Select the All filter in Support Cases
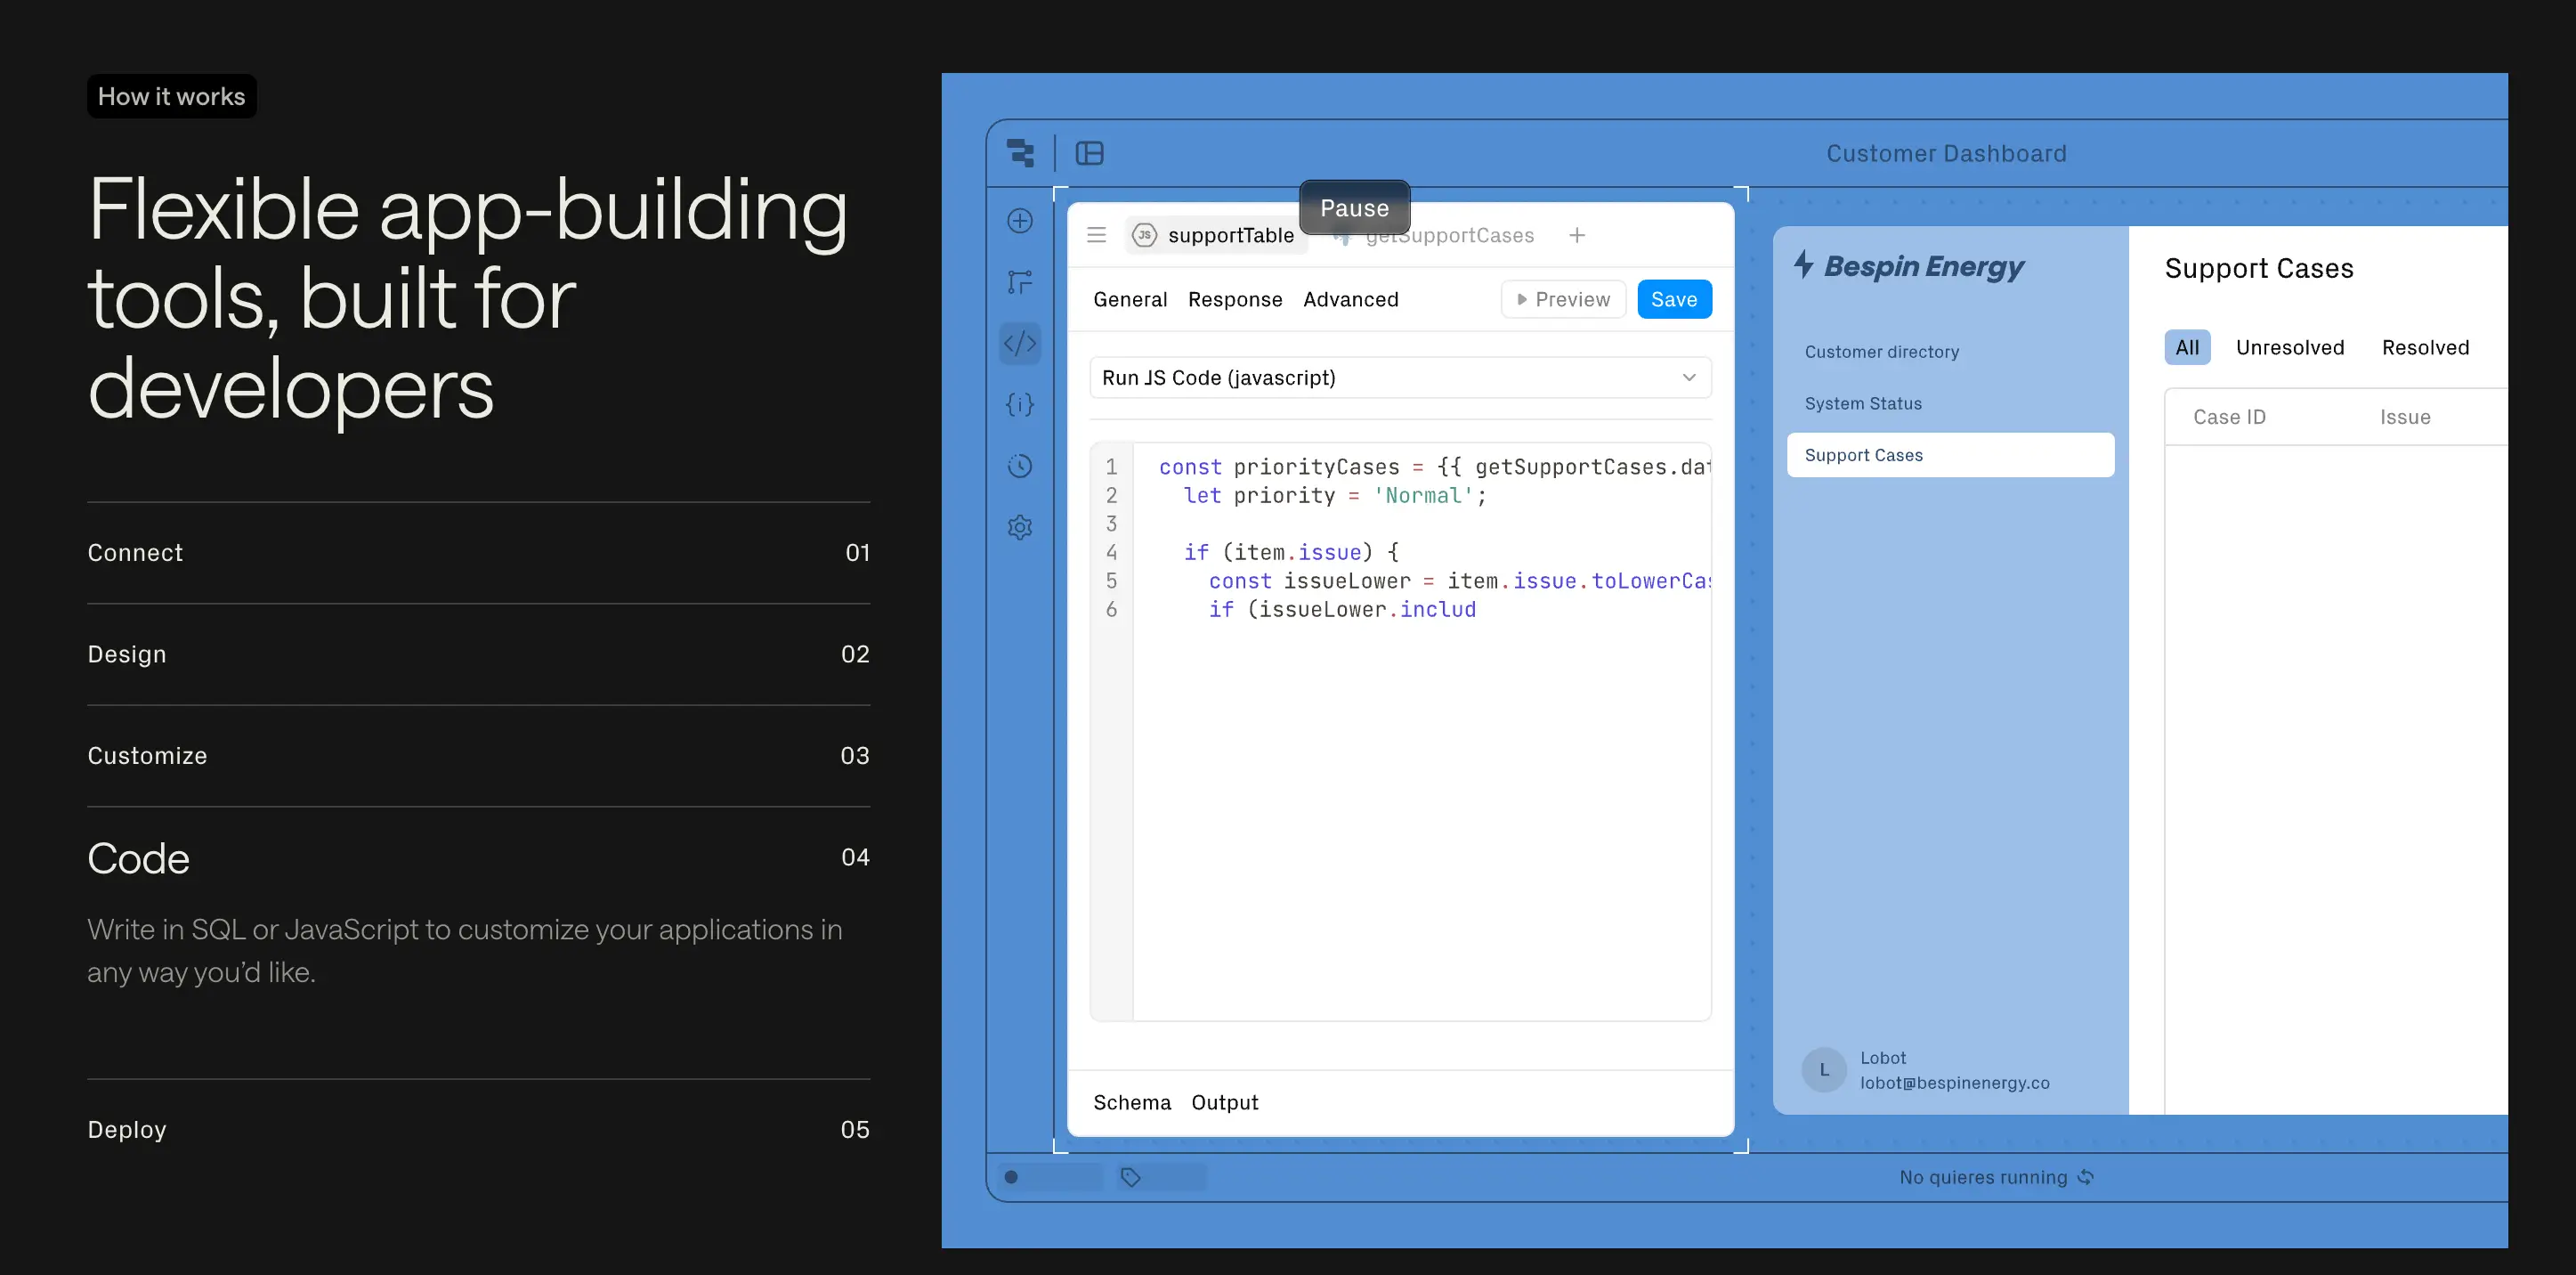 click(x=2187, y=347)
